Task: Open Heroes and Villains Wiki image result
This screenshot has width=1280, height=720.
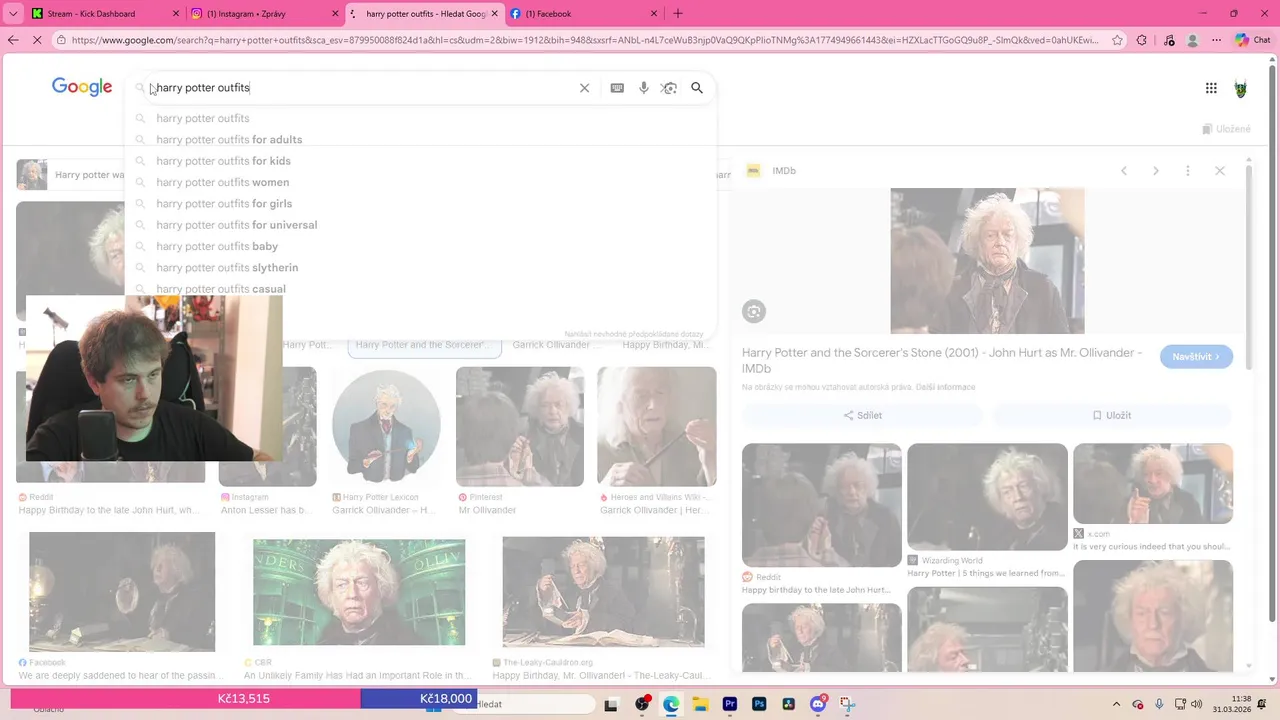Action: [657, 427]
